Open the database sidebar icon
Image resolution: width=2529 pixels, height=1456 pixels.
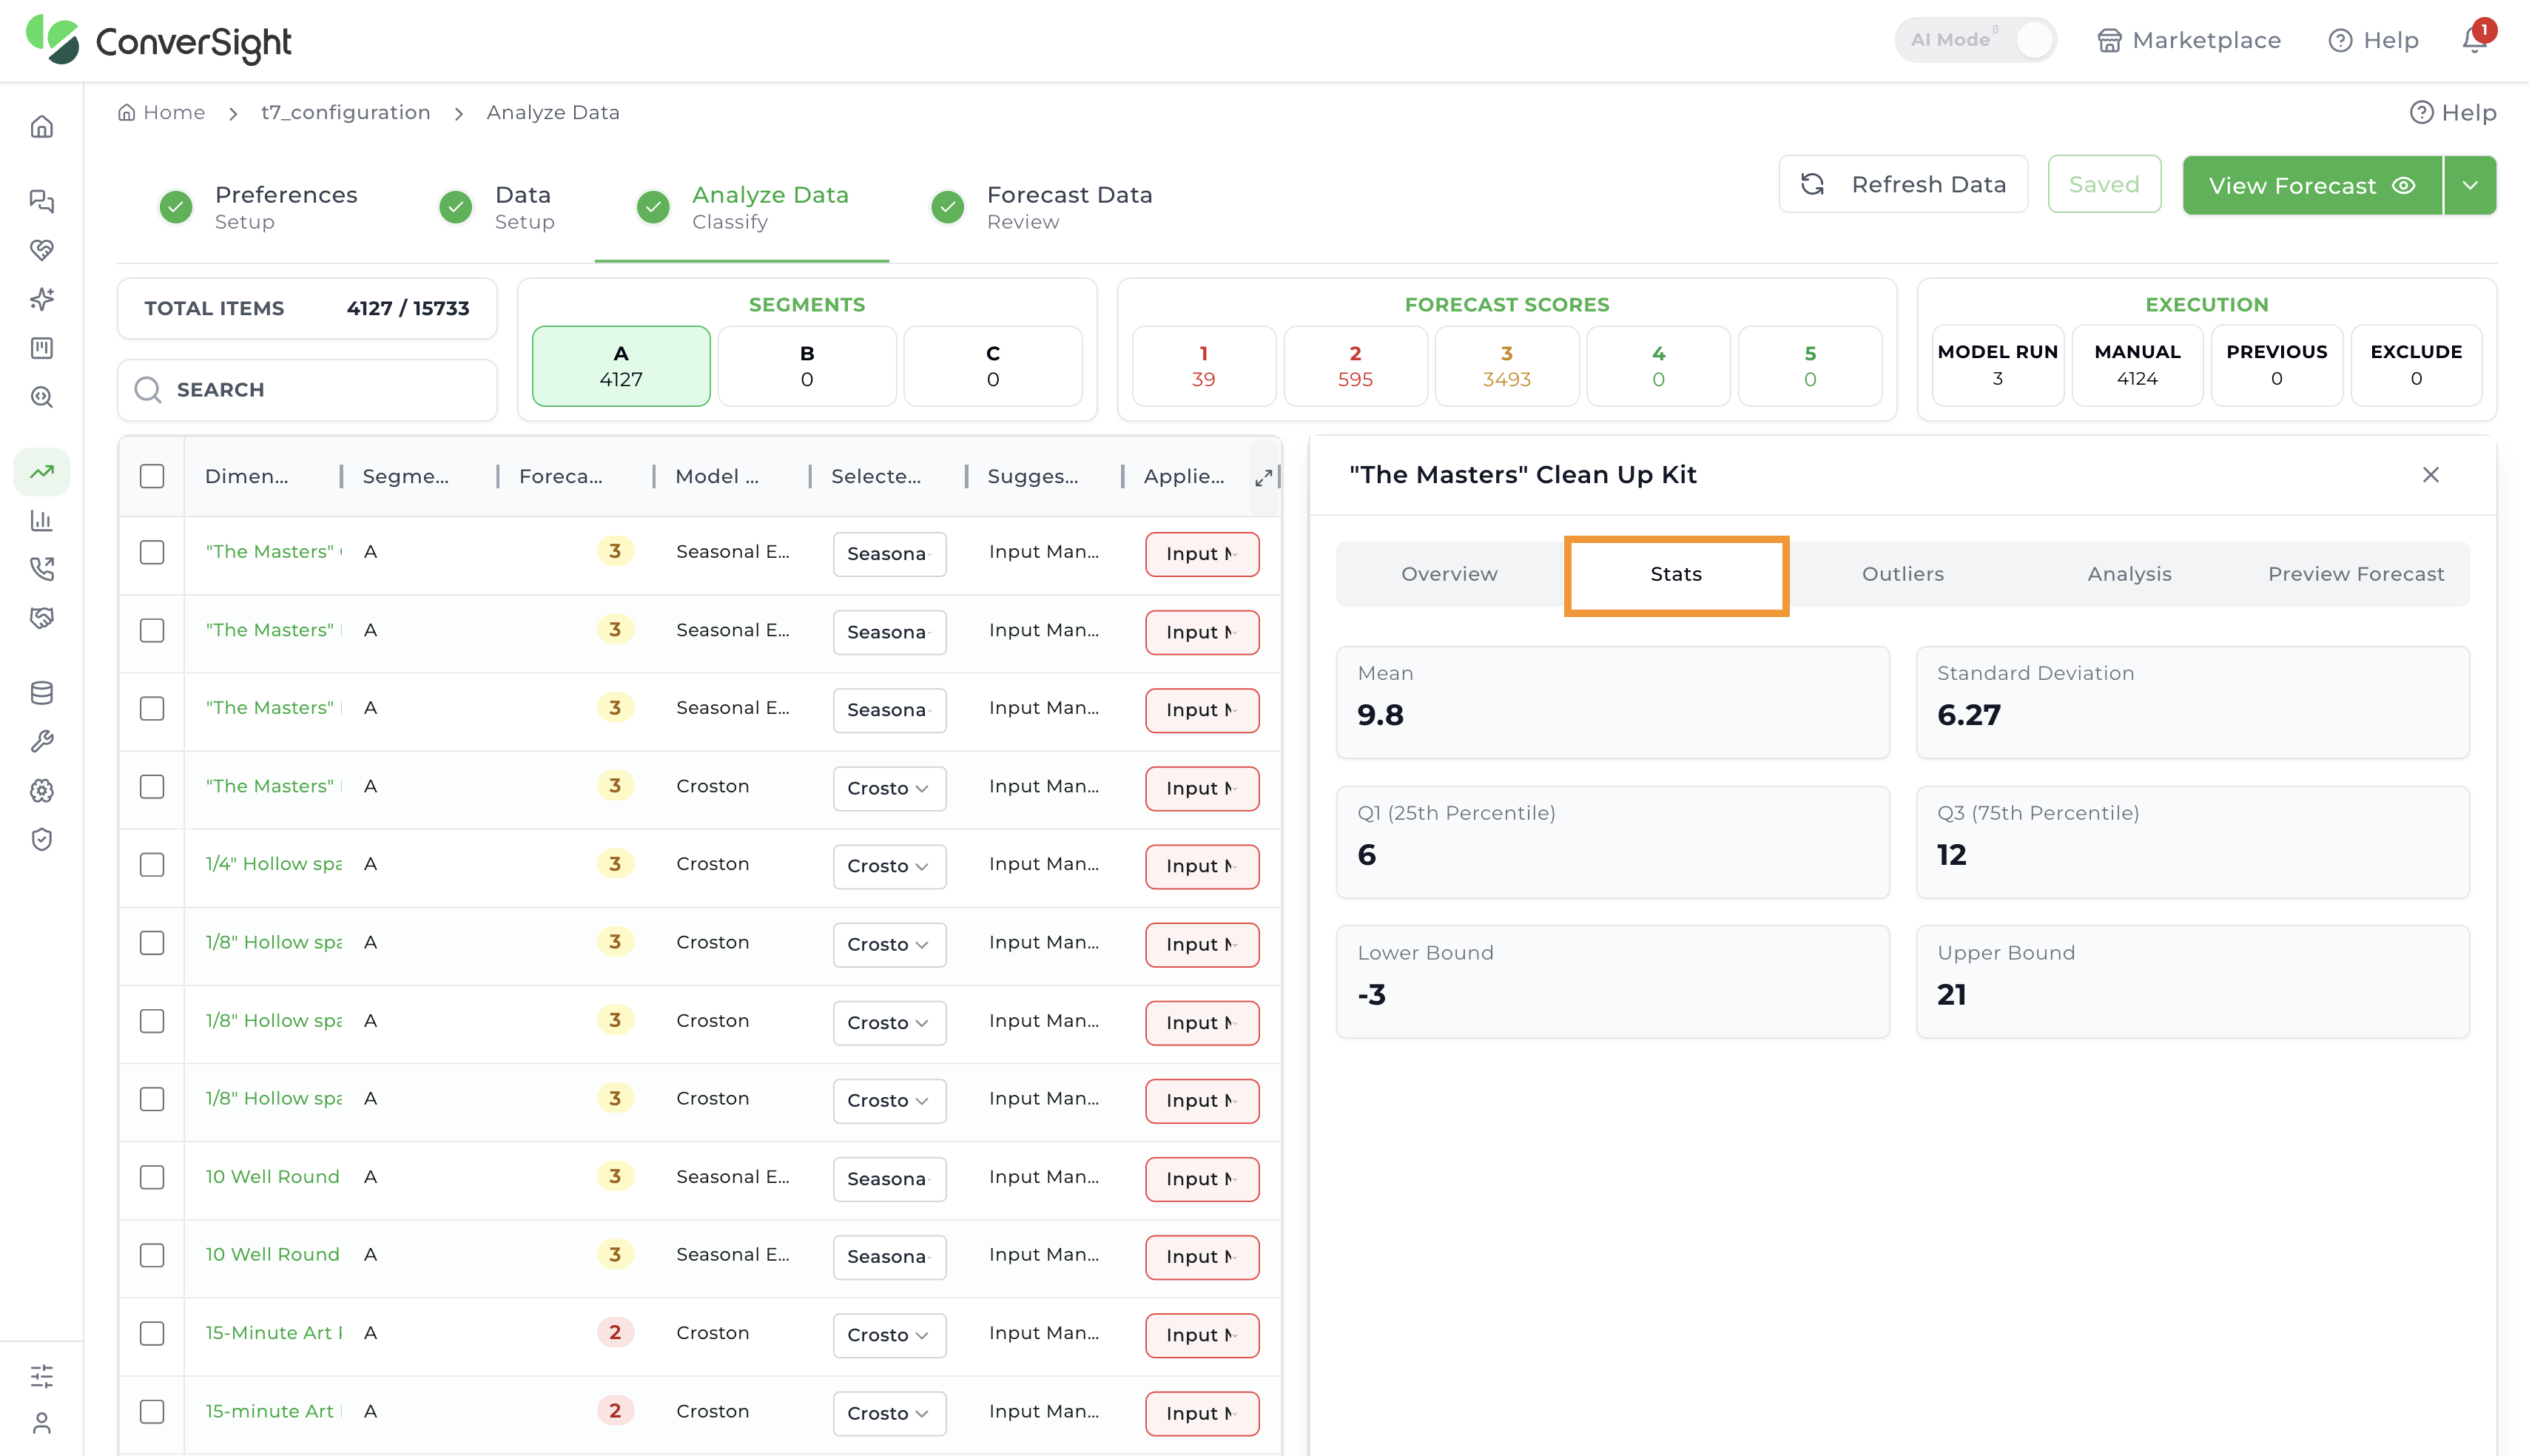tap(41, 692)
